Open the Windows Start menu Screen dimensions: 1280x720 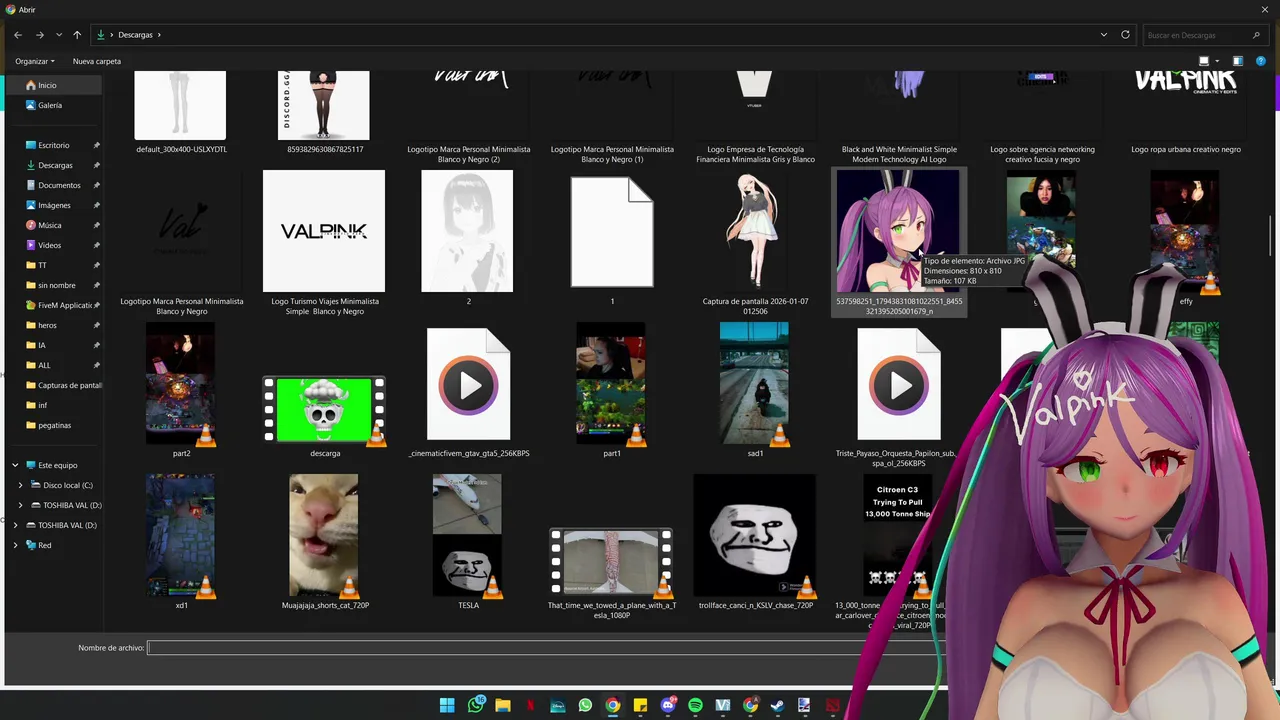click(448, 705)
